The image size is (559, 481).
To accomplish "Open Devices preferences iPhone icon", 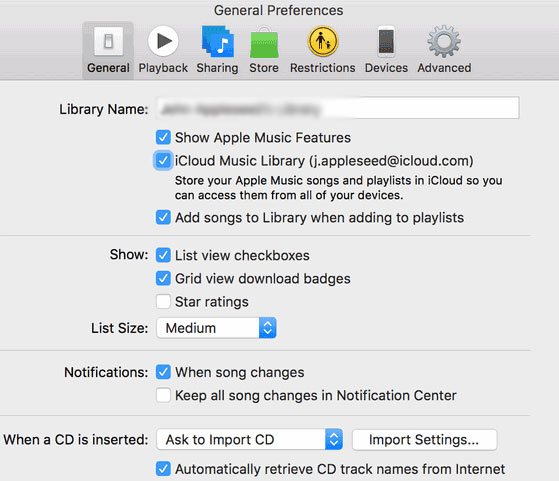I will click(x=386, y=41).
